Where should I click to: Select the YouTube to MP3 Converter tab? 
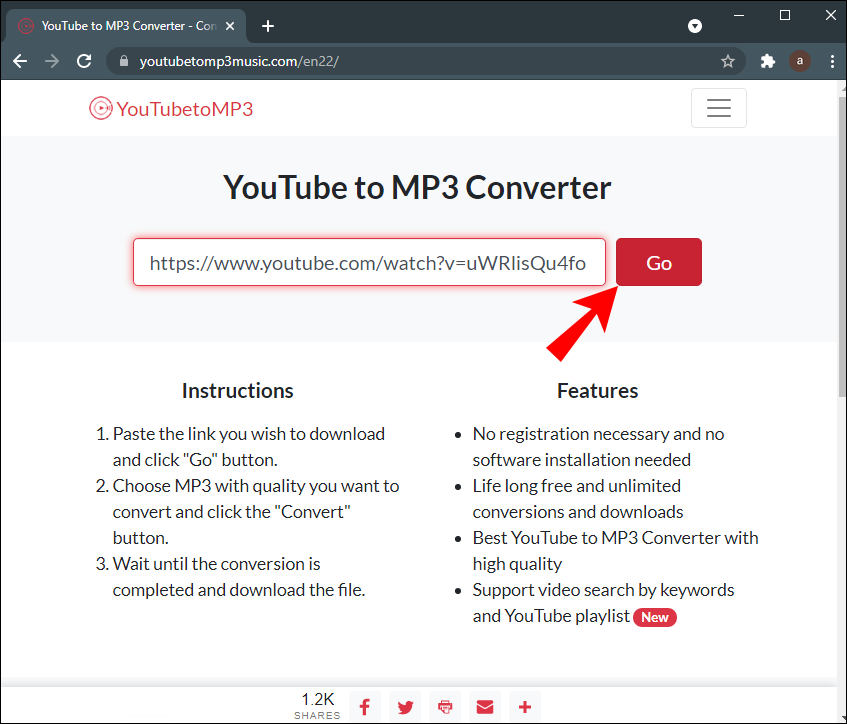point(125,26)
